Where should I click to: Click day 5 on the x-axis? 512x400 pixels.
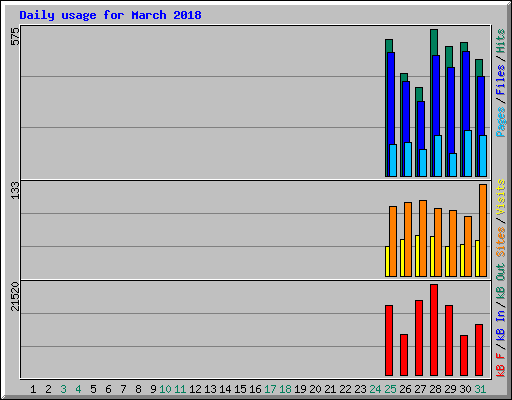tap(93, 389)
